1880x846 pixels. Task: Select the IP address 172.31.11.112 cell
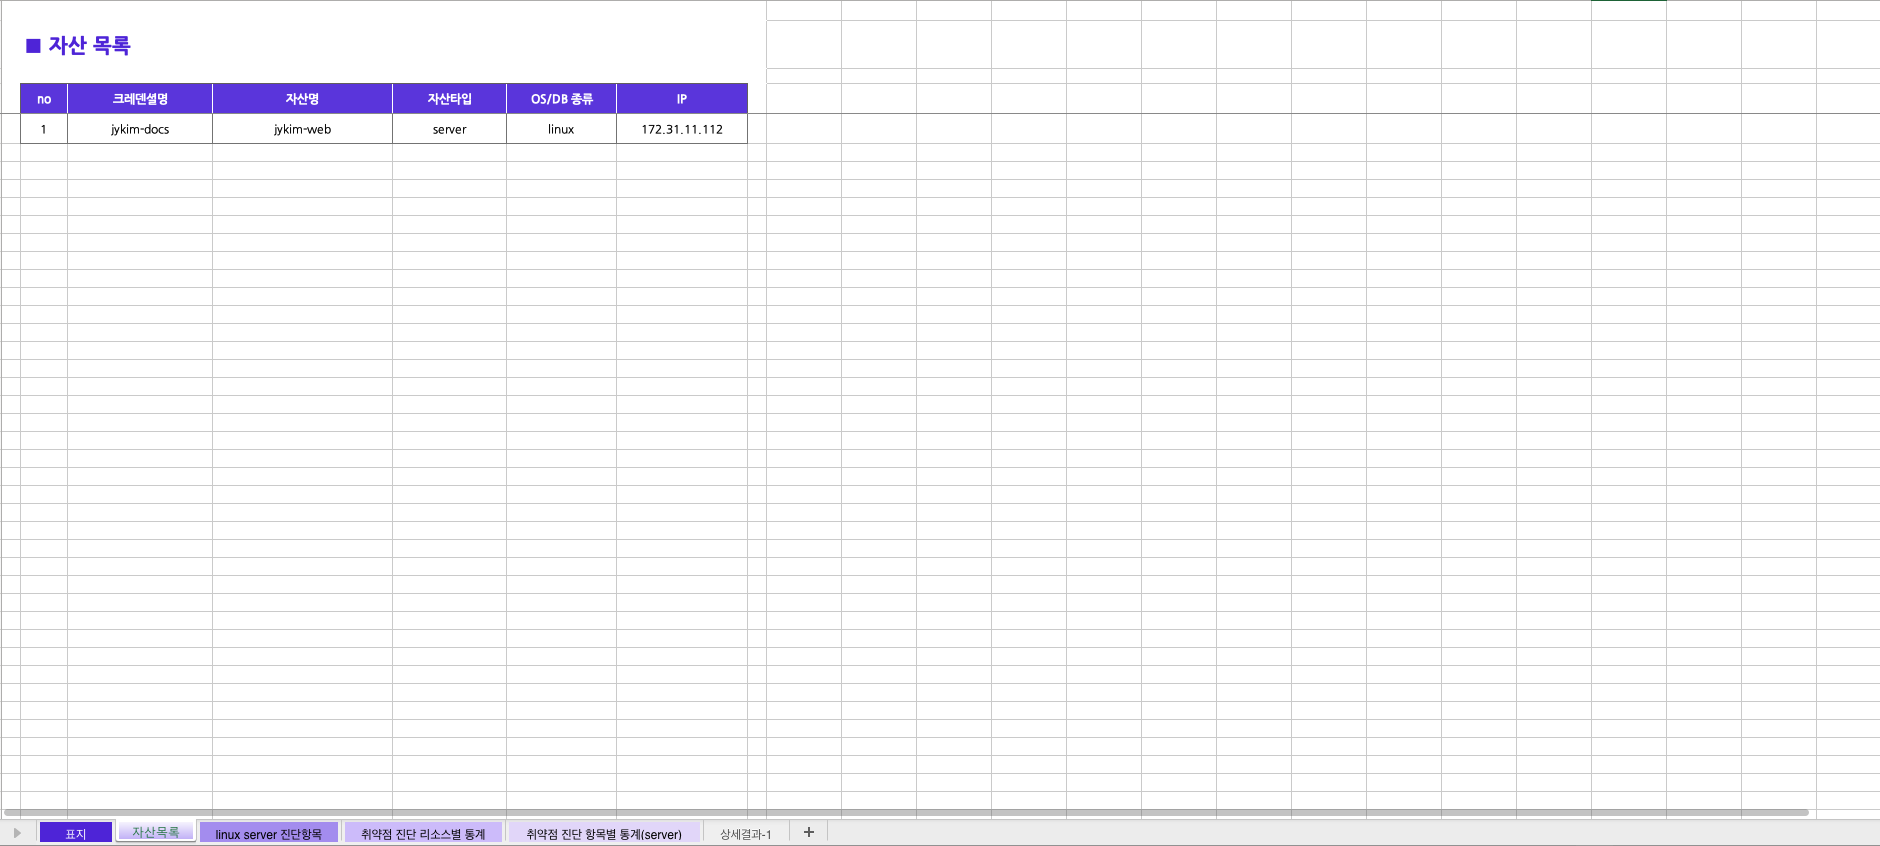coord(681,129)
